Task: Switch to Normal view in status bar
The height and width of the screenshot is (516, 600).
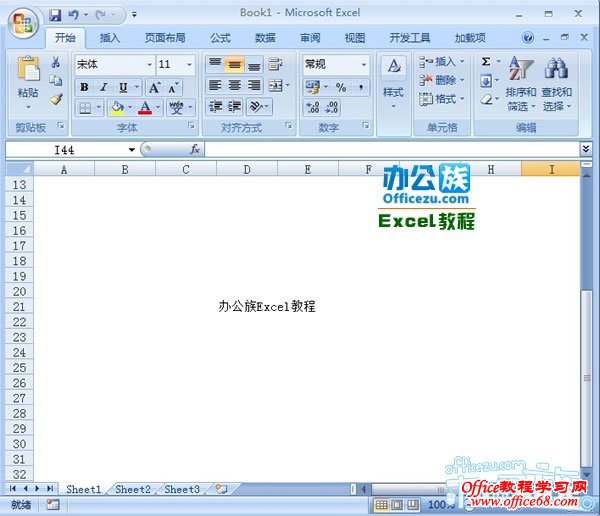Action: tap(382, 505)
